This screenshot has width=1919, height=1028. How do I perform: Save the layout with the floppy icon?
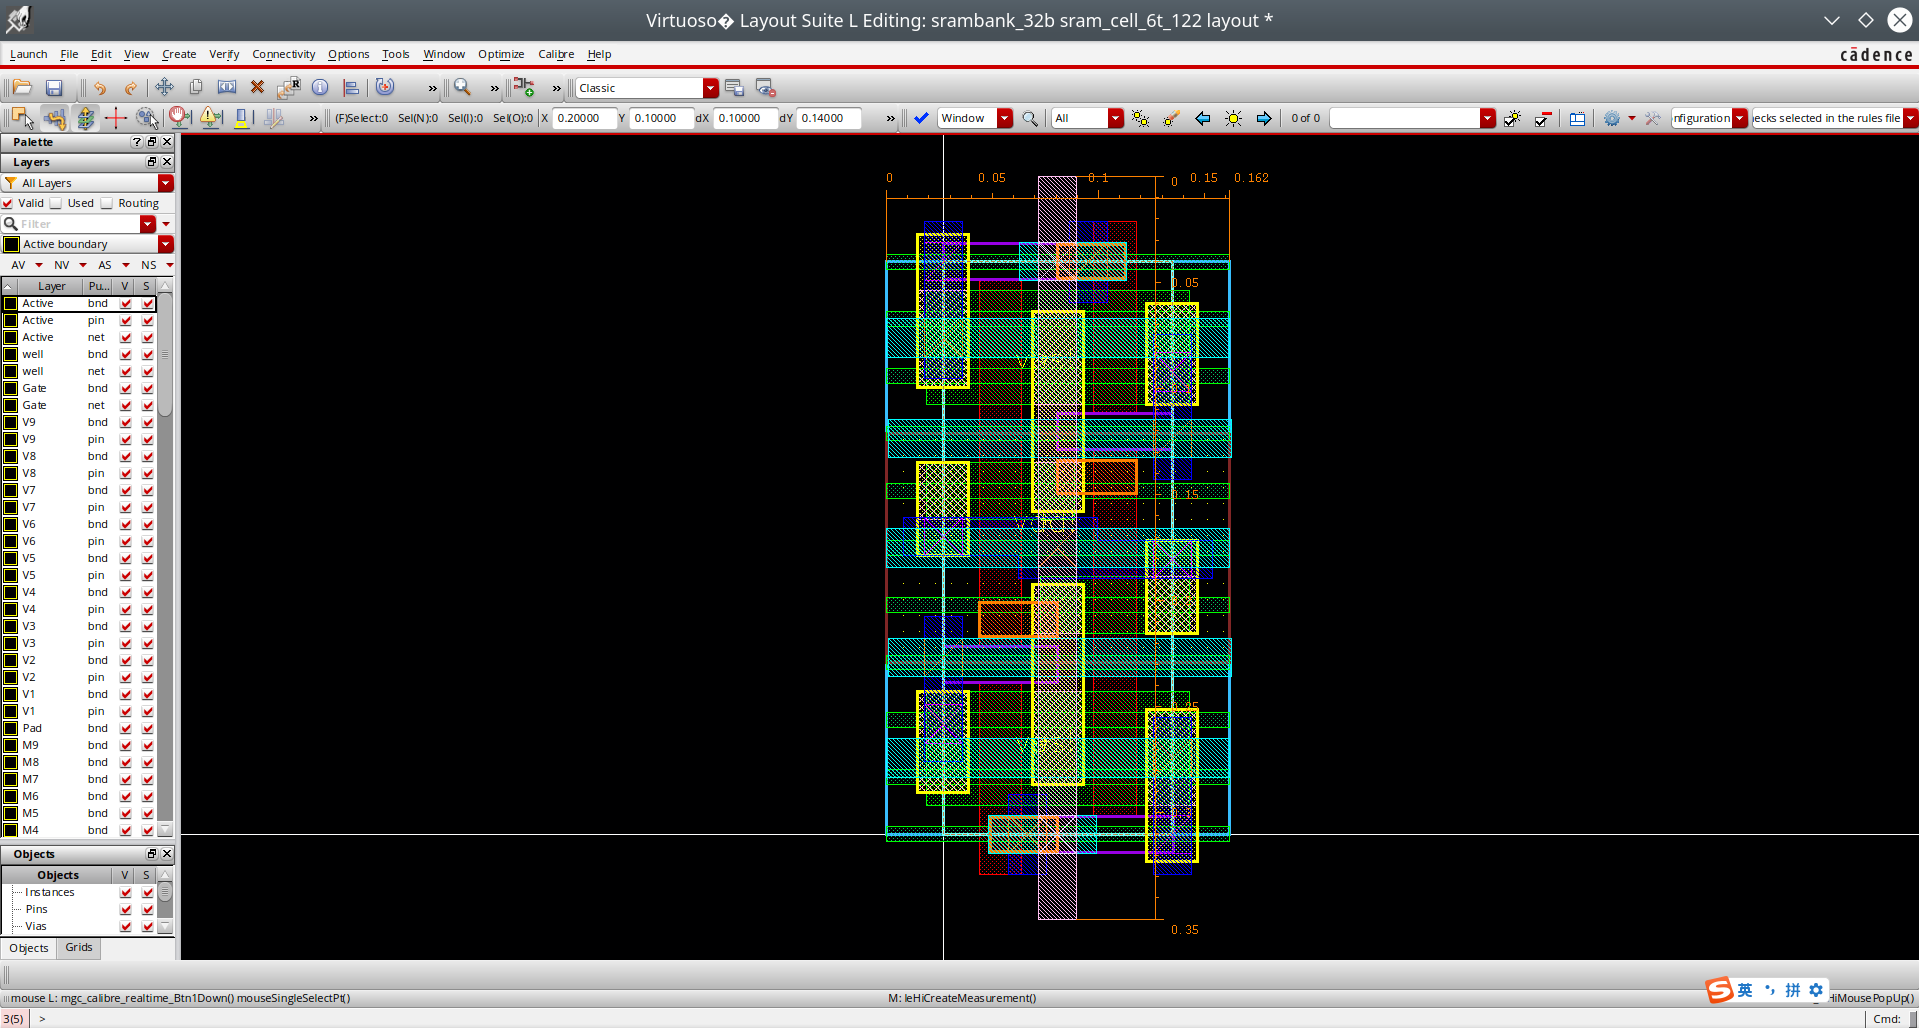pos(54,88)
